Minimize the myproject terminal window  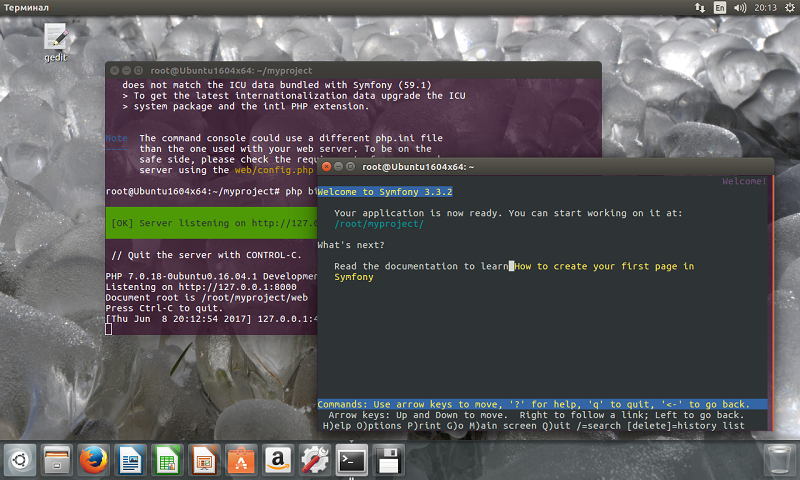pos(127,70)
